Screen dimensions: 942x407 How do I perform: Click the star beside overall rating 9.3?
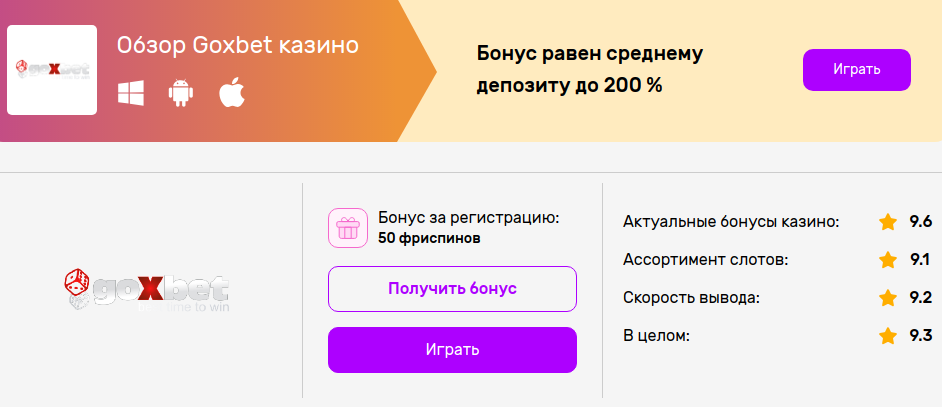point(887,335)
